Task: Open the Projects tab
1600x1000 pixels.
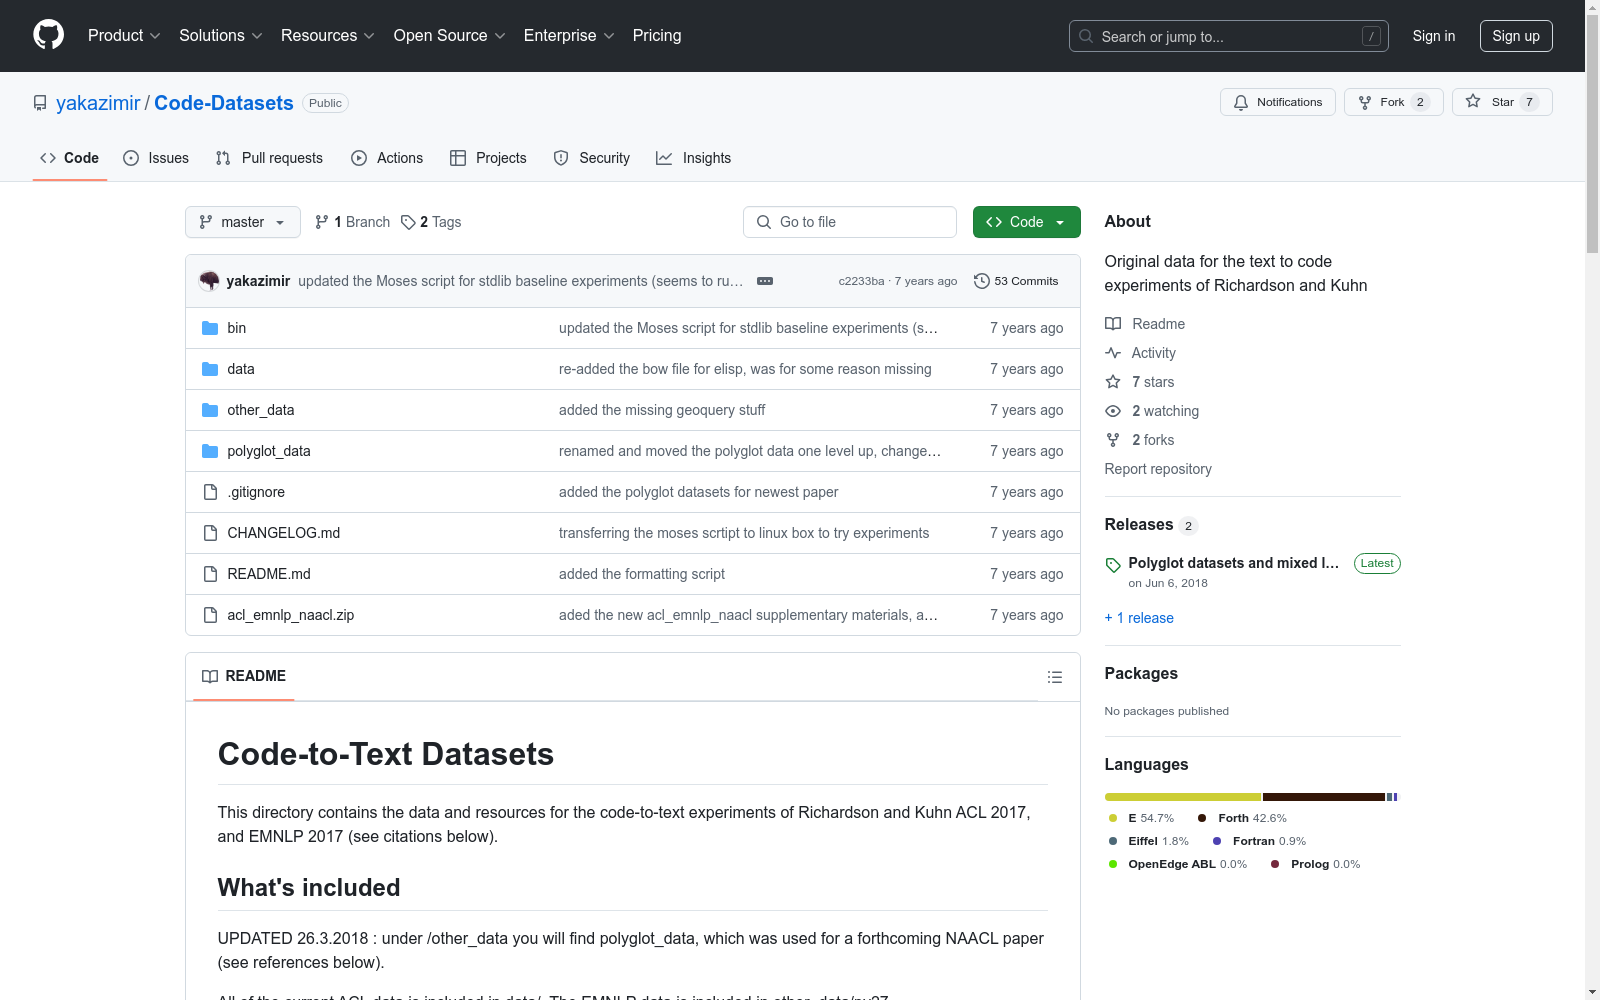Action: 488,158
